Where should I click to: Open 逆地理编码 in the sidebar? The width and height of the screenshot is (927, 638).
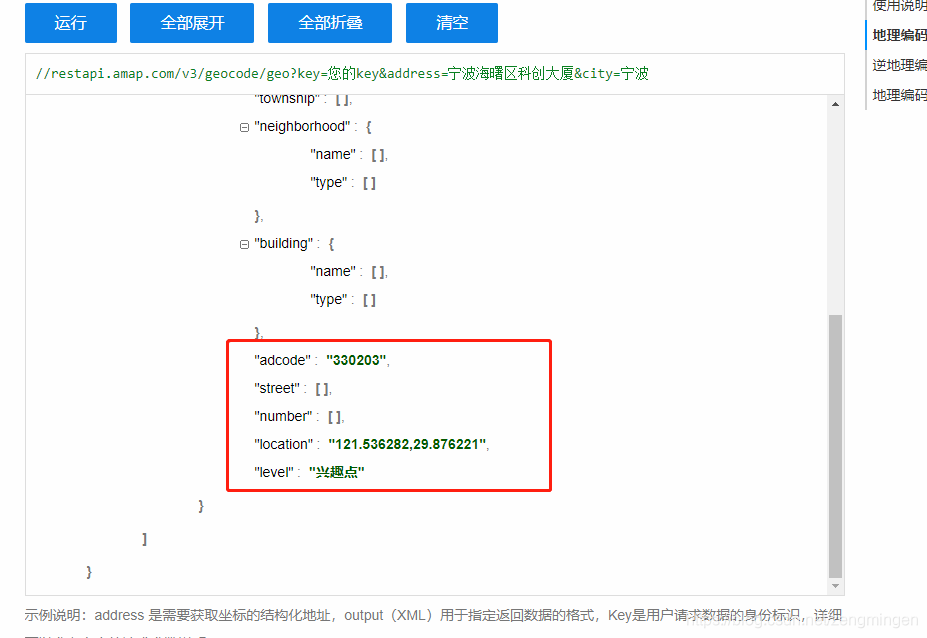coord(899,65)
